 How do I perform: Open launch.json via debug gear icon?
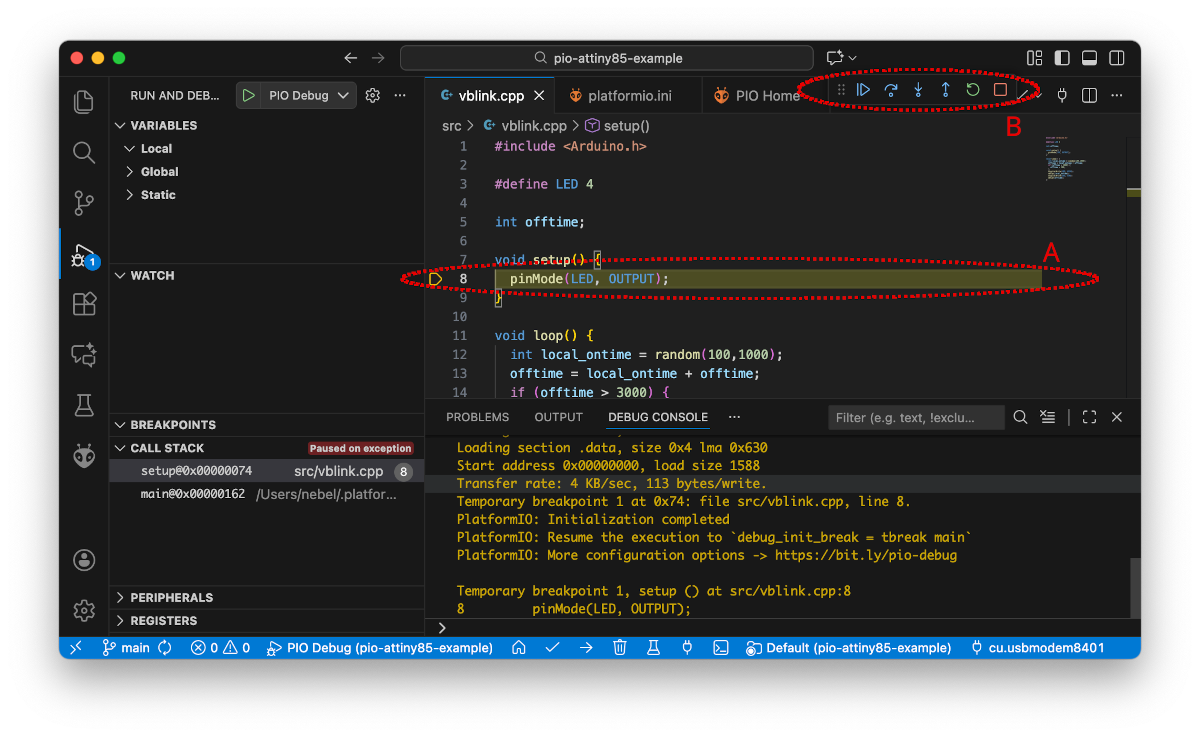coord(373,95)
